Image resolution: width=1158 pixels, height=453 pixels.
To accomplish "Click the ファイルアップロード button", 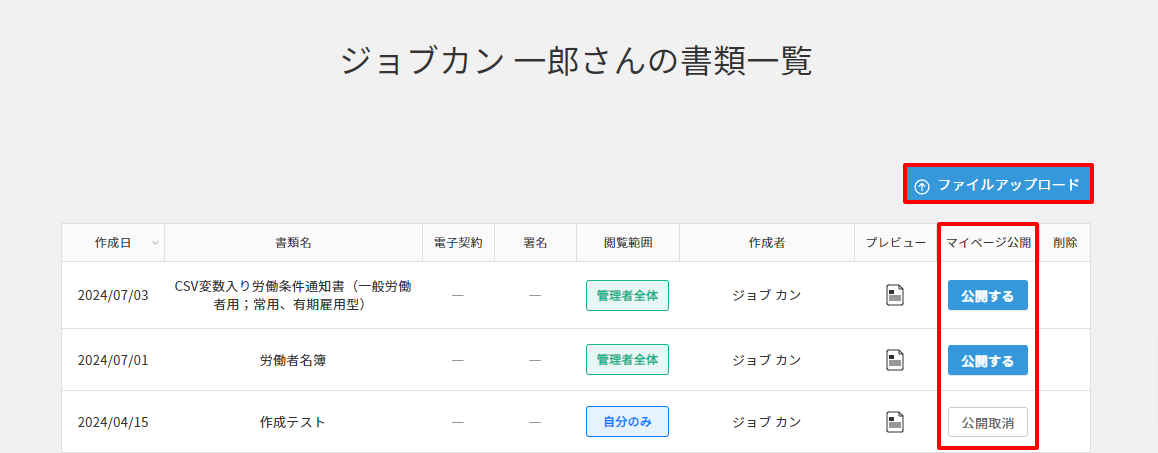I will click(998, 185).
